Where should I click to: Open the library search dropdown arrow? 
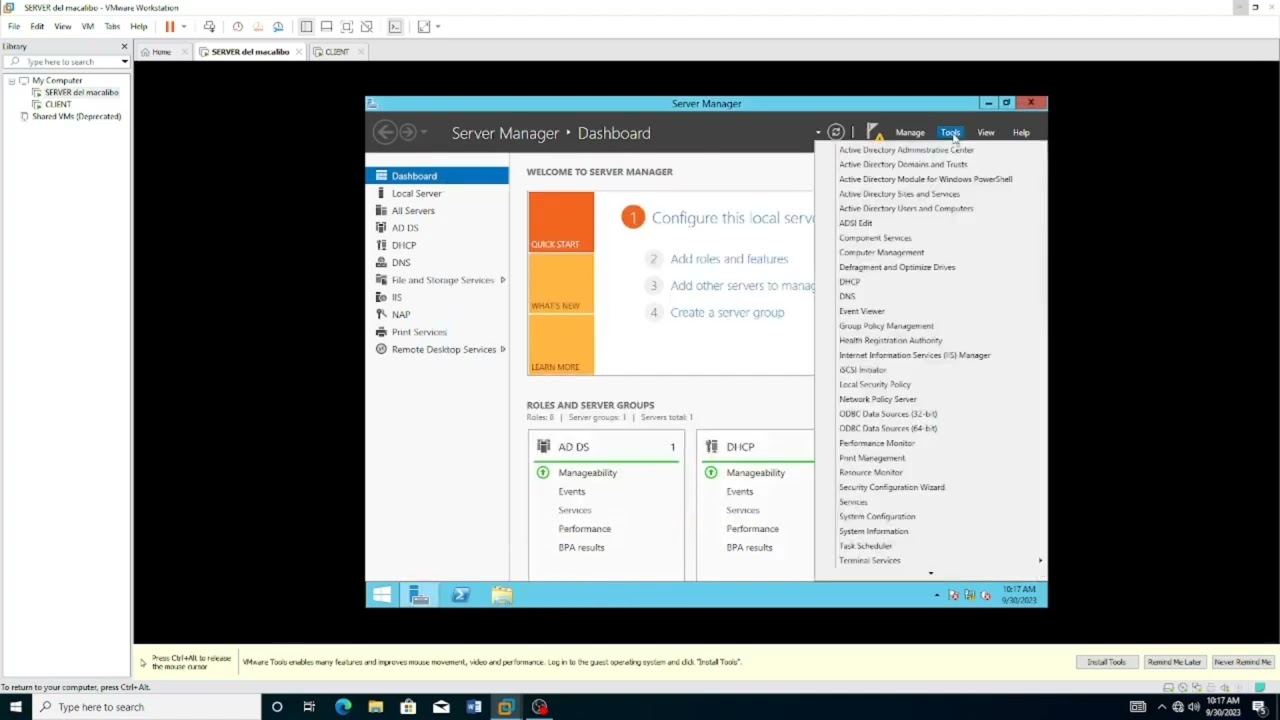click(x=124, y=62)
